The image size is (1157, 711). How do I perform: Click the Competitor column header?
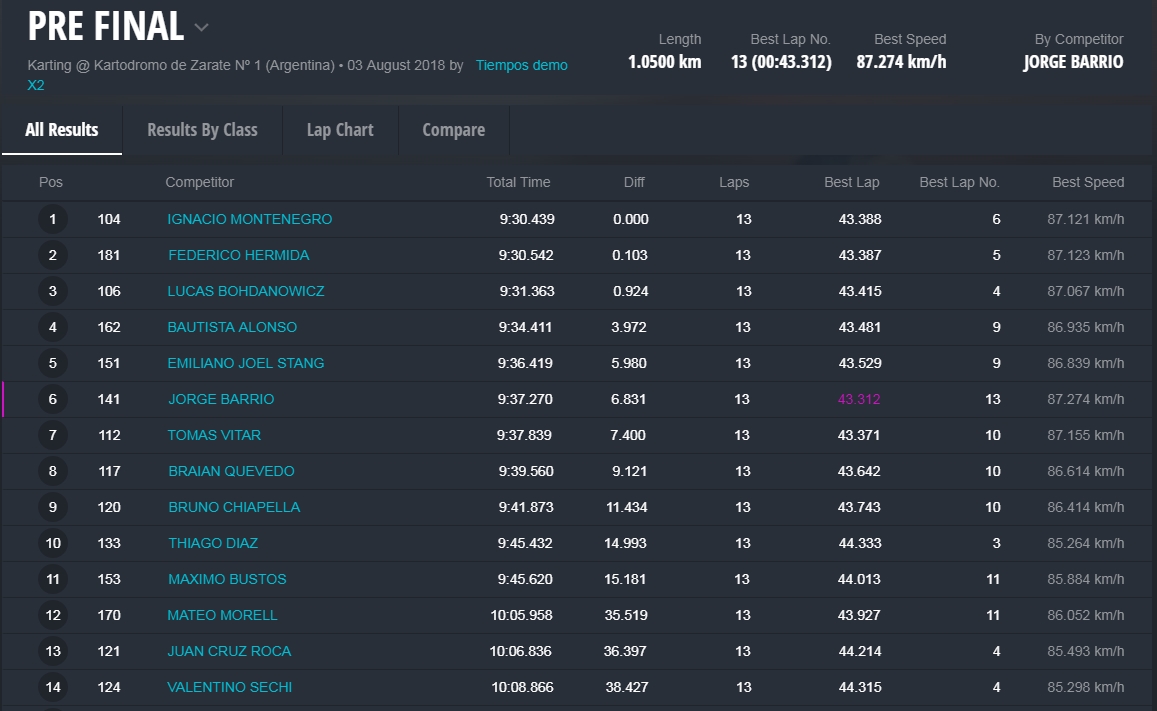tap(199, 182)
